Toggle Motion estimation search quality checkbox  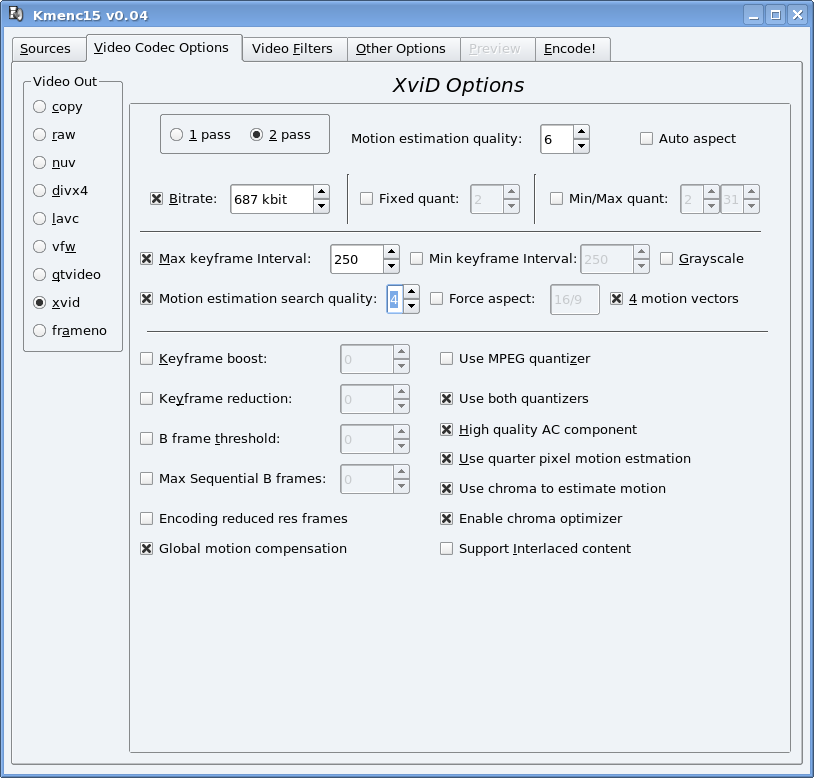[146, 298]
